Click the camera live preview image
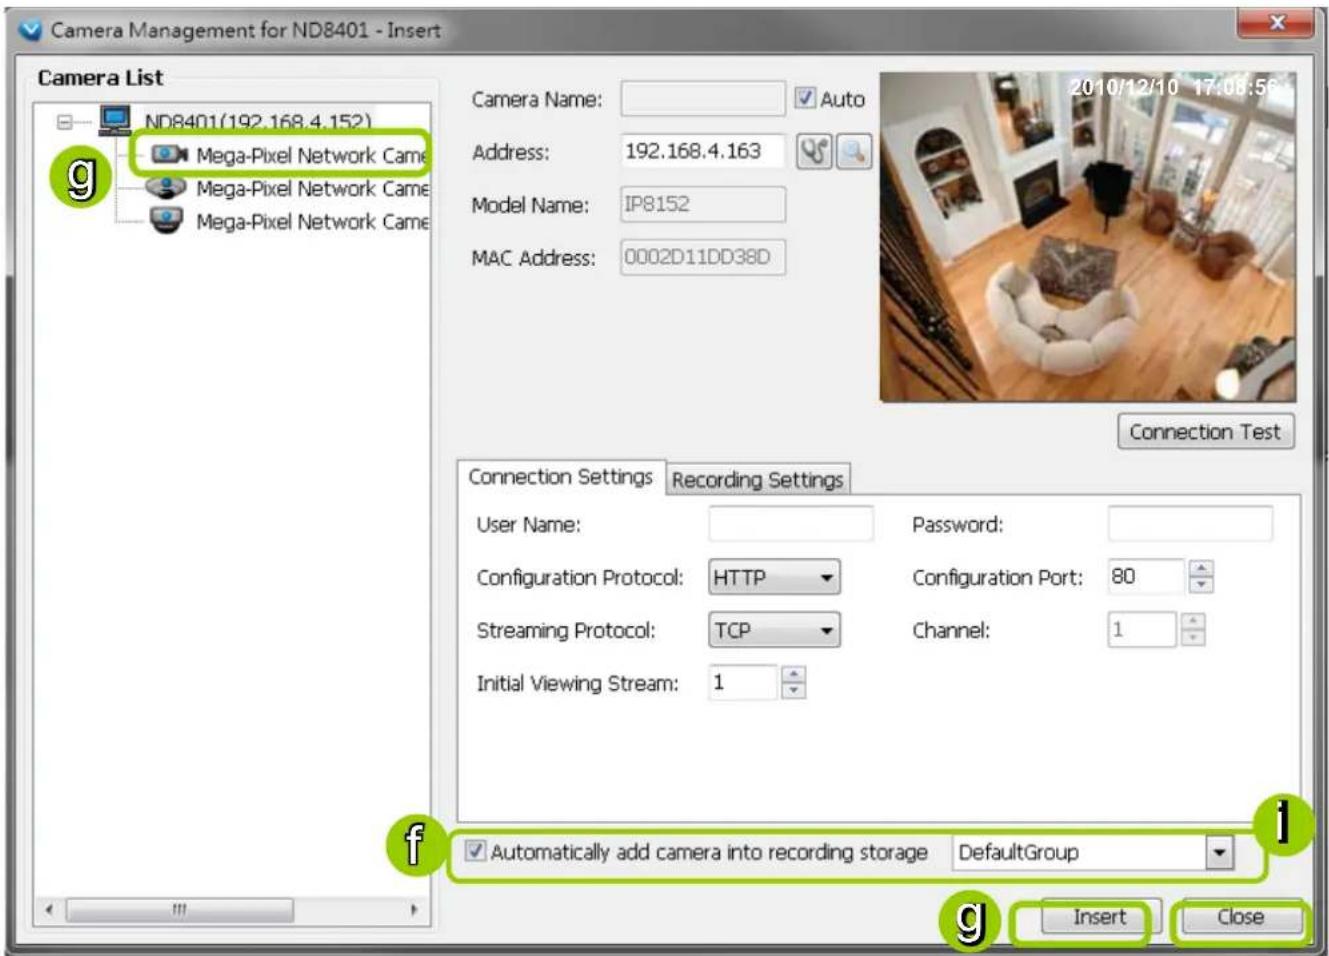This screenshot has width=1329, height=956. 1088,237
